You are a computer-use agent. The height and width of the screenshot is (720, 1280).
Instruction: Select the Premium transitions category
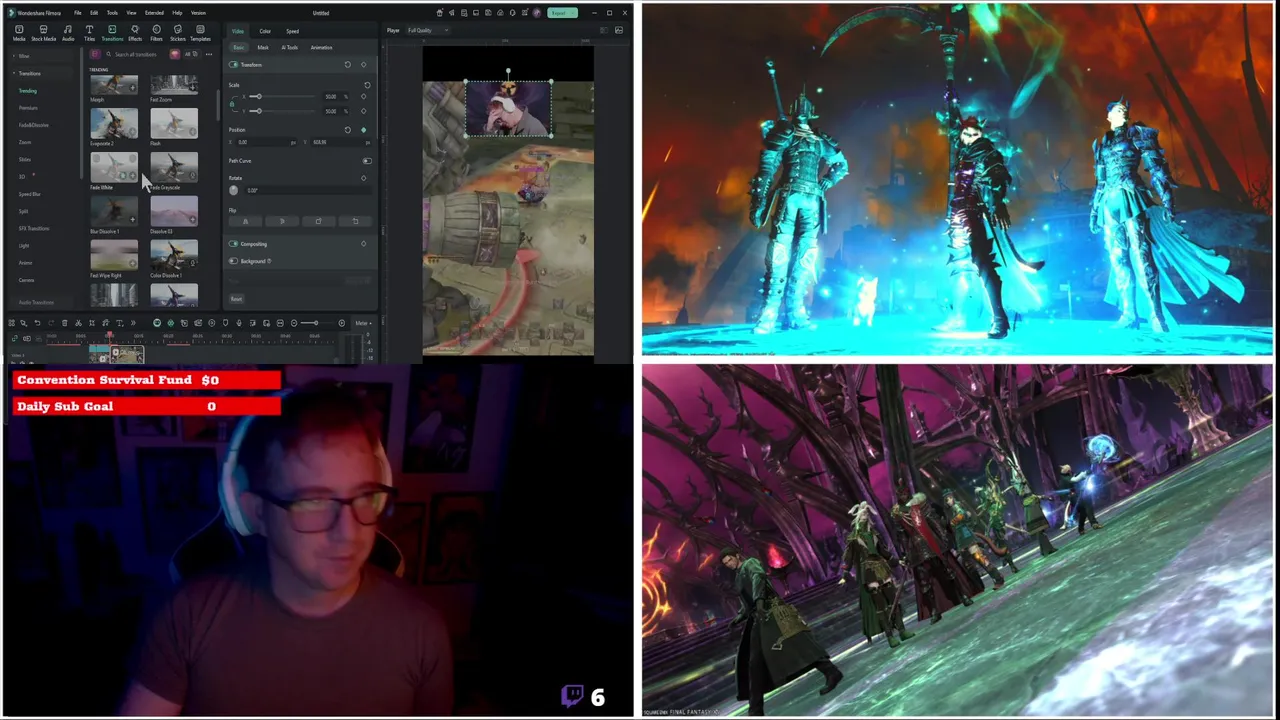pos(28,108)
